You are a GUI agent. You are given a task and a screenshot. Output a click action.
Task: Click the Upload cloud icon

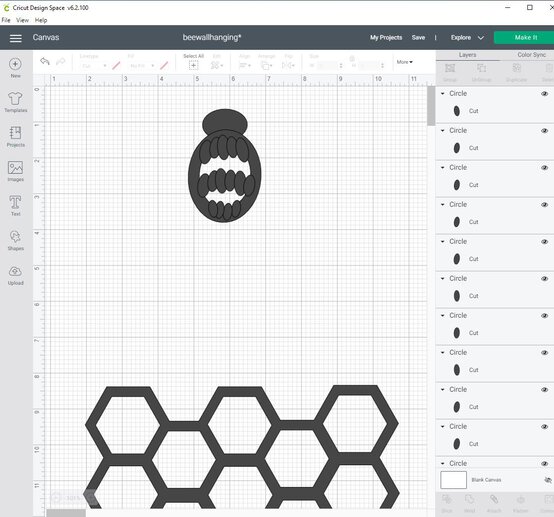pyautogui.click(x=15, y=271)
